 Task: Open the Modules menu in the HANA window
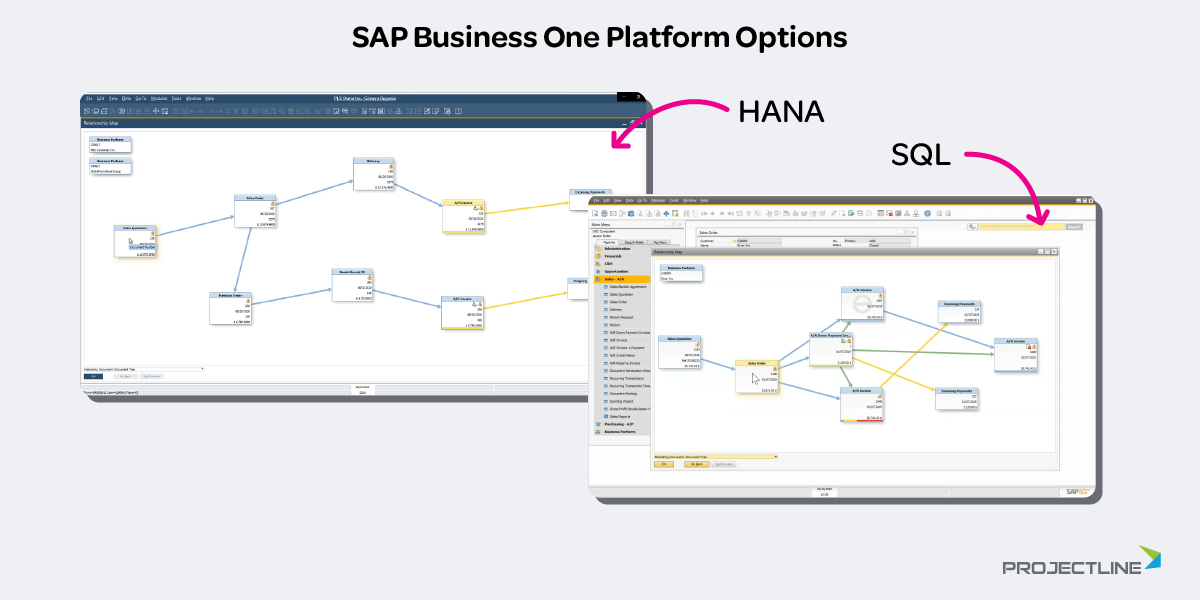tap(160, 98)
